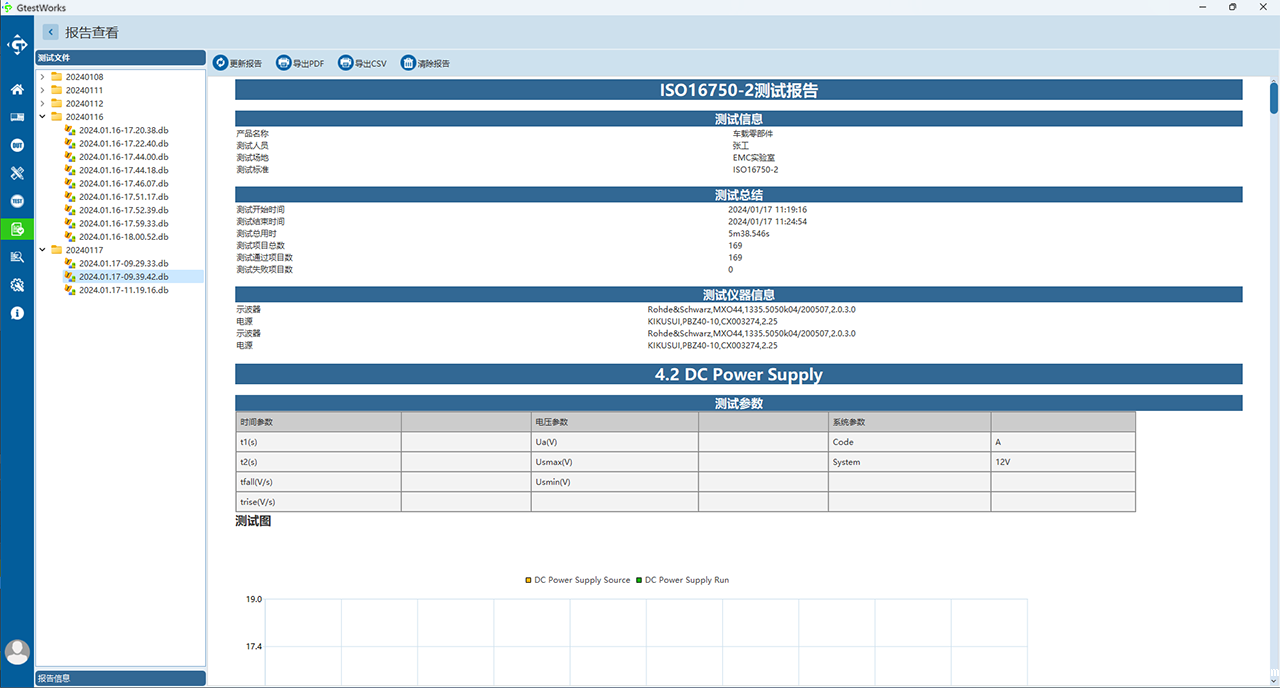Click 更新报告 to refresh the report
Image resolution: width=1280 pixels, height=688 pixels.
pos(238,63)
